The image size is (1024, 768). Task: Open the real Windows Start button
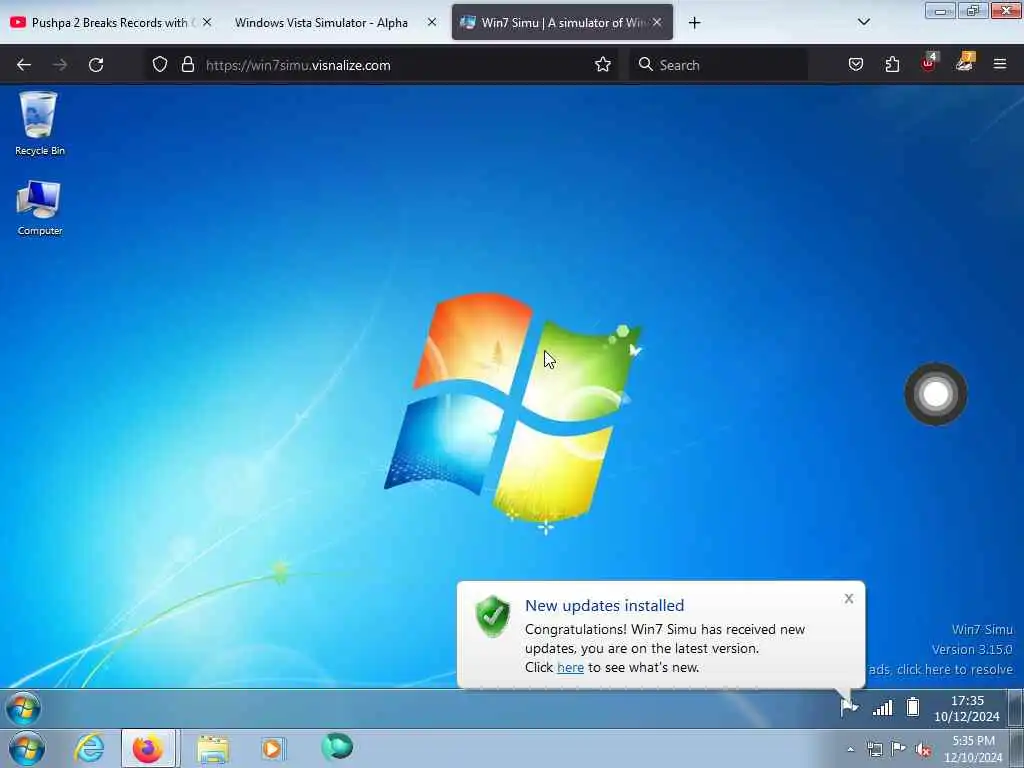coord(27,748)
